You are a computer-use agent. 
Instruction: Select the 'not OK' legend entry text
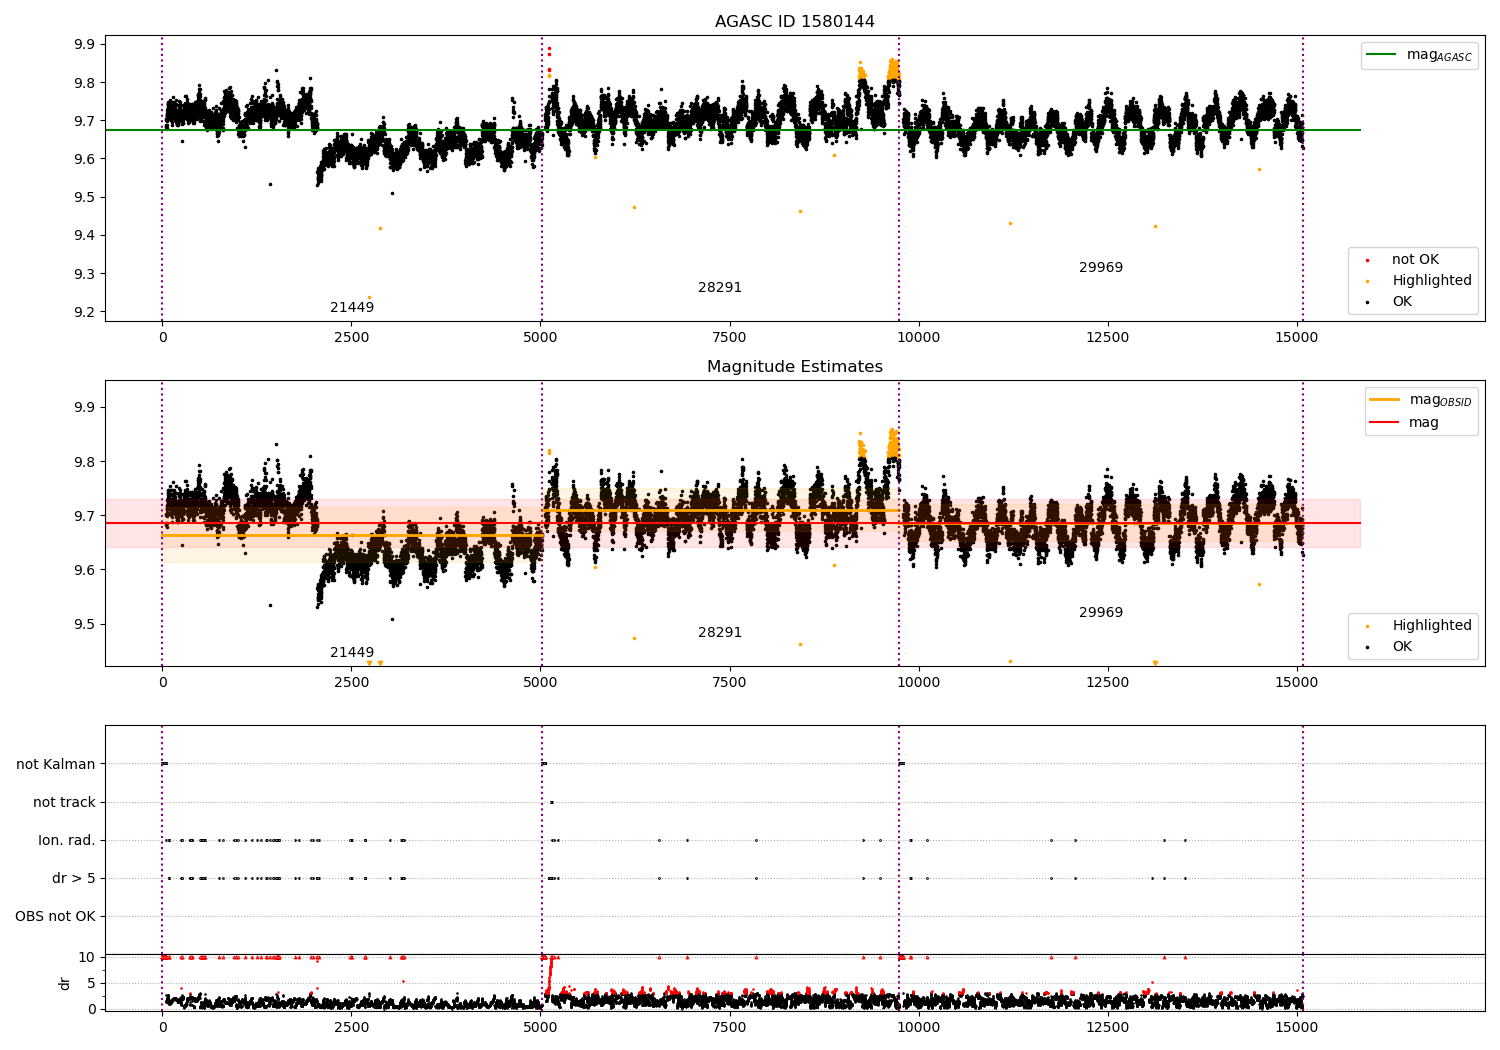coord(1415,259)
